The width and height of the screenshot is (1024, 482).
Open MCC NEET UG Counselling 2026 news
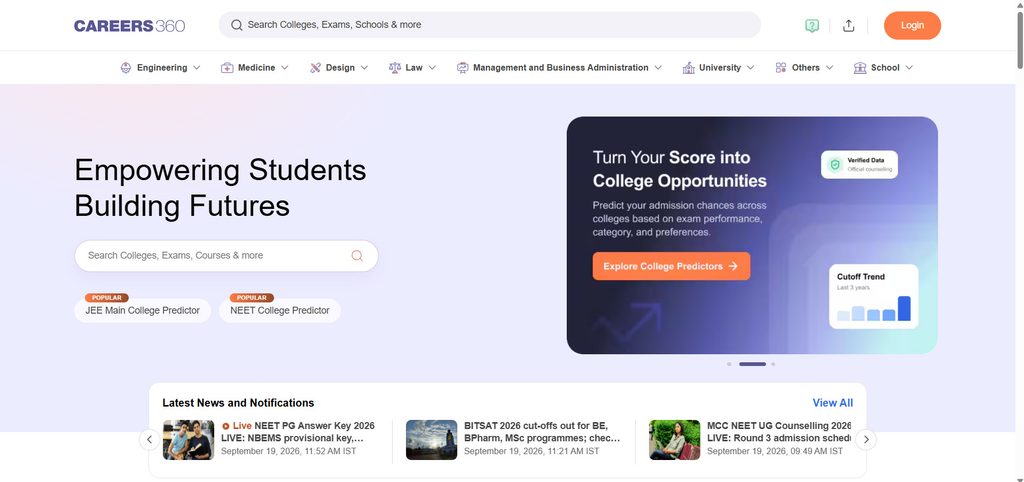click(778, 432)
